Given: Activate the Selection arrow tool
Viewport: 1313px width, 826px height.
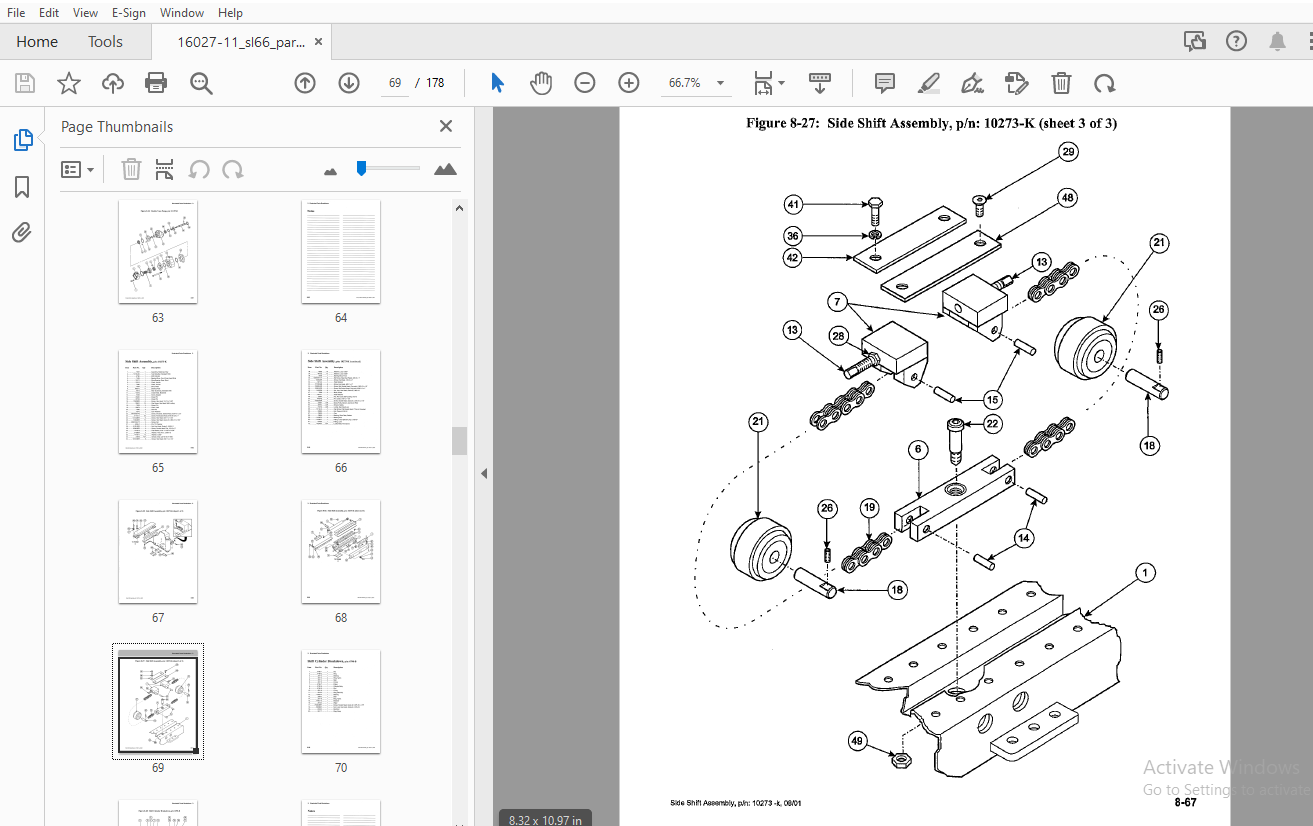Looking at the screenshot, I should pyautogui.click(x=497, y=83).
